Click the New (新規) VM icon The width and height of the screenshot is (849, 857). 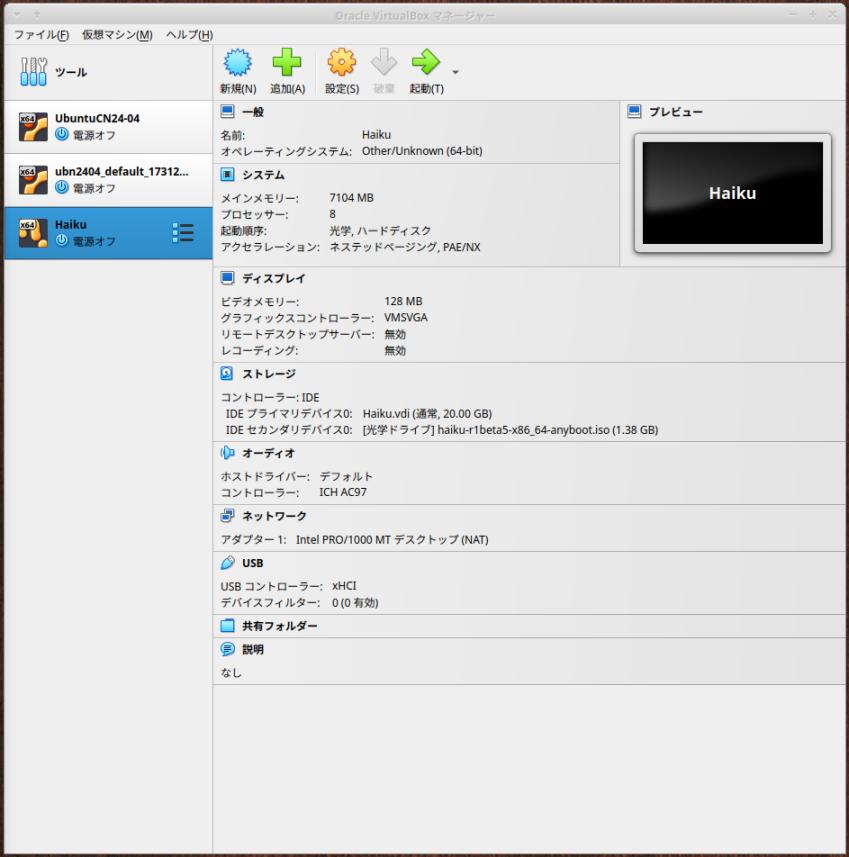point(238,62)
